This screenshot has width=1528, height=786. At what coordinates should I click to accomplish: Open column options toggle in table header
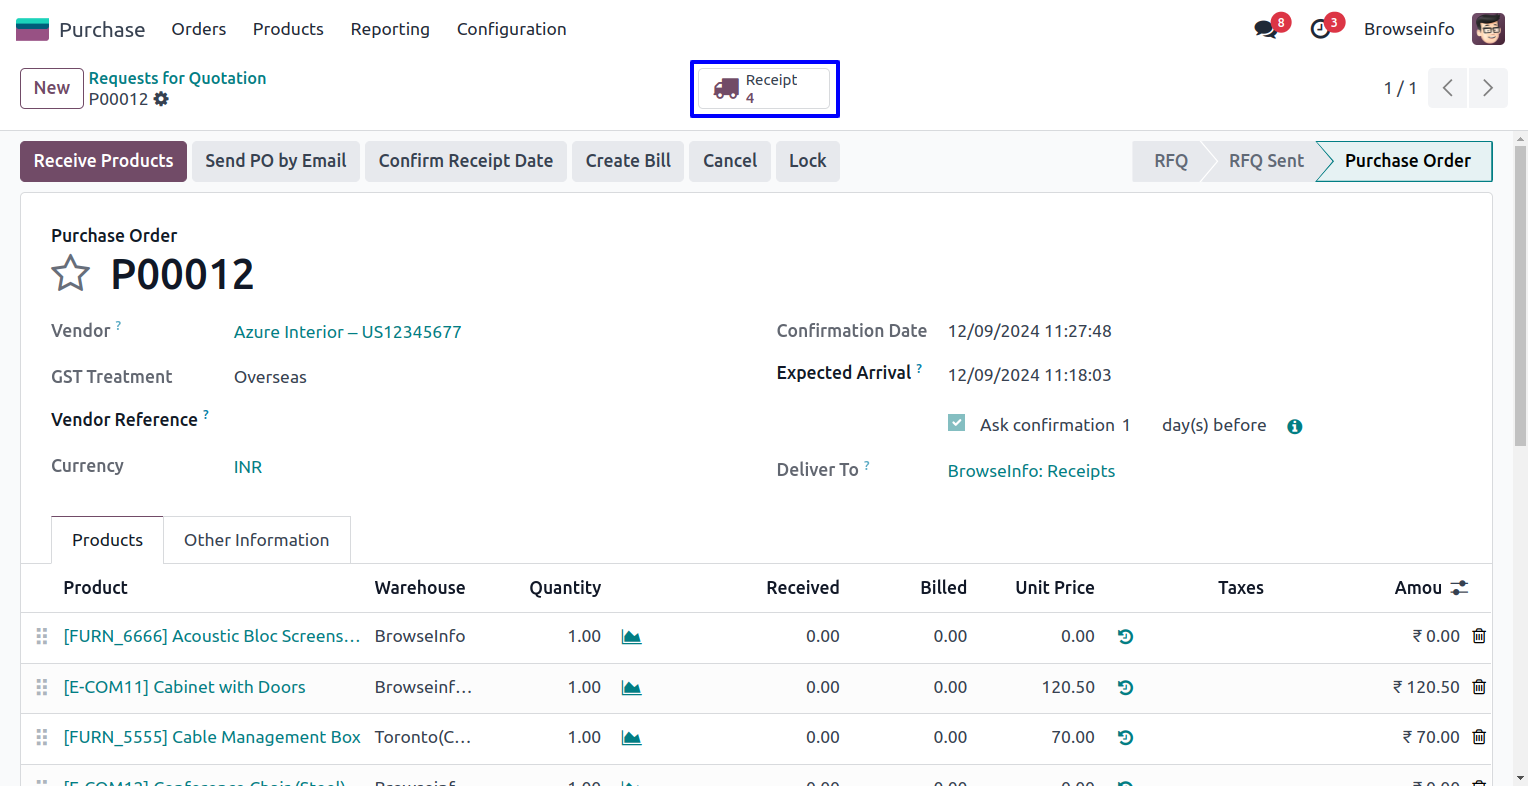click(x=1460, y=588)
